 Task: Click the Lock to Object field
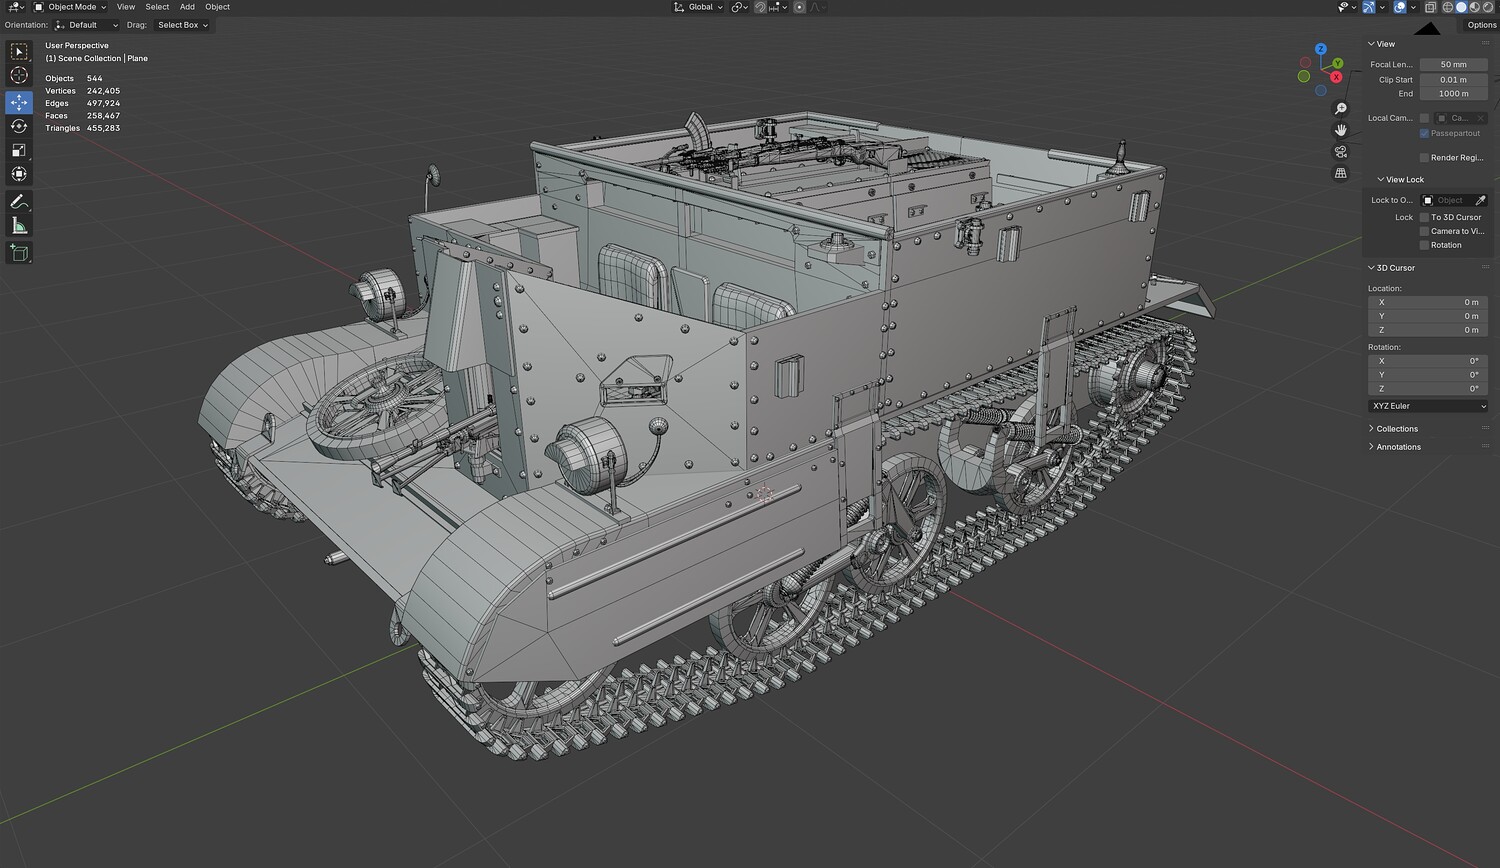pos(1446,200)
